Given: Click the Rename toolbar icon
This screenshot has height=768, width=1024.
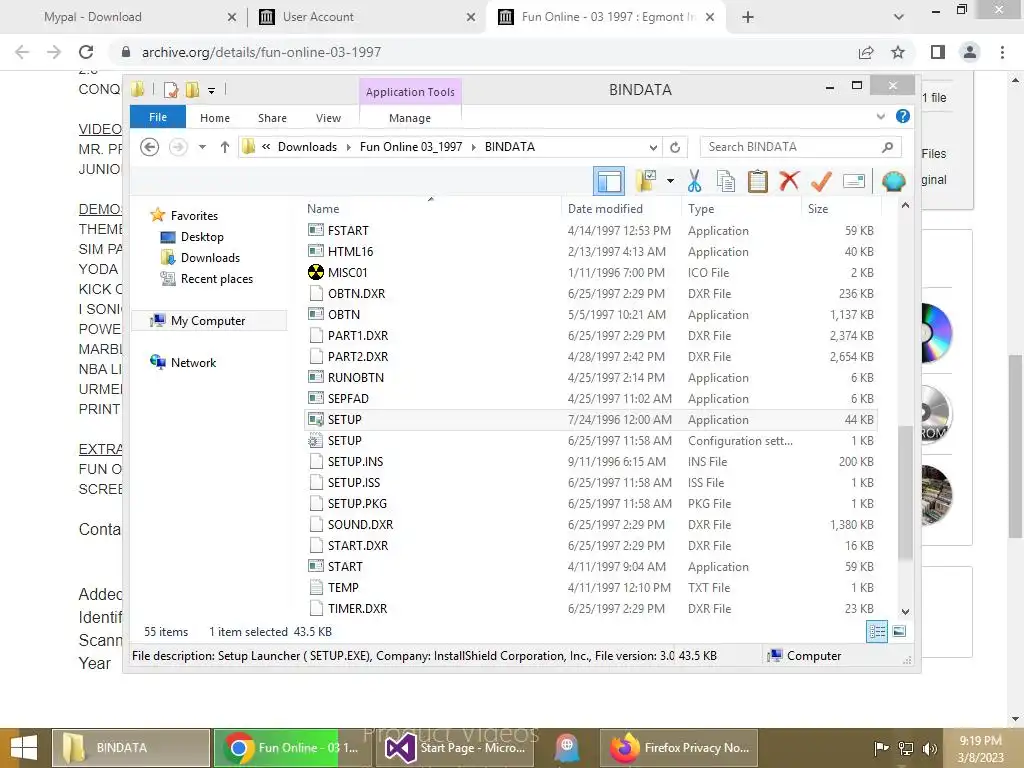Looking at the screenshot, I should [854, 181].
